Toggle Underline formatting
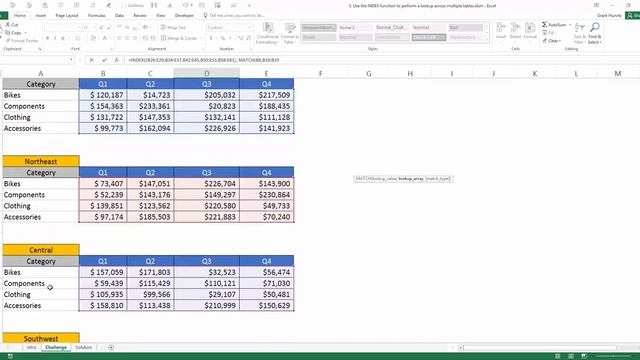This screenshot has height=360, width=640. coord(63,38)
